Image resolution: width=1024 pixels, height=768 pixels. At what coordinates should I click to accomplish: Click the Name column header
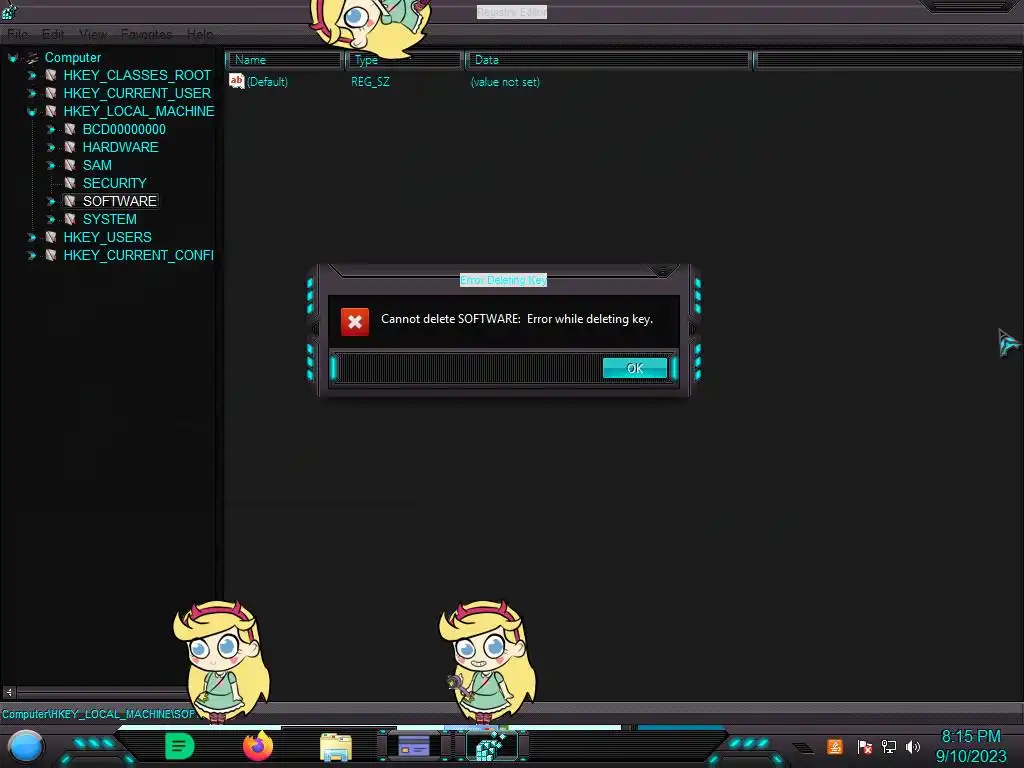click(284, 60)
